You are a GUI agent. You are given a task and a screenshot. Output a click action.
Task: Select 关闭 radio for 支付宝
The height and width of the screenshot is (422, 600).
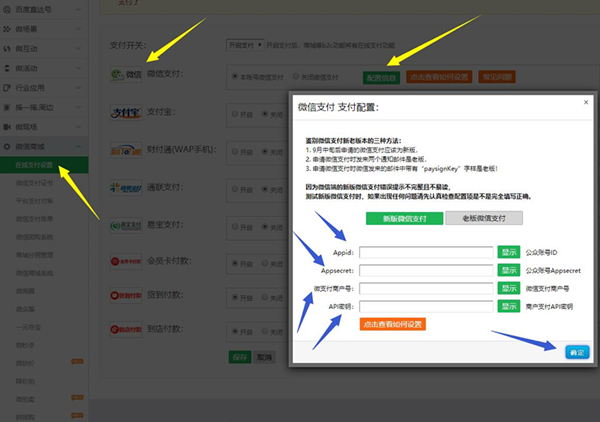point(265,114)
